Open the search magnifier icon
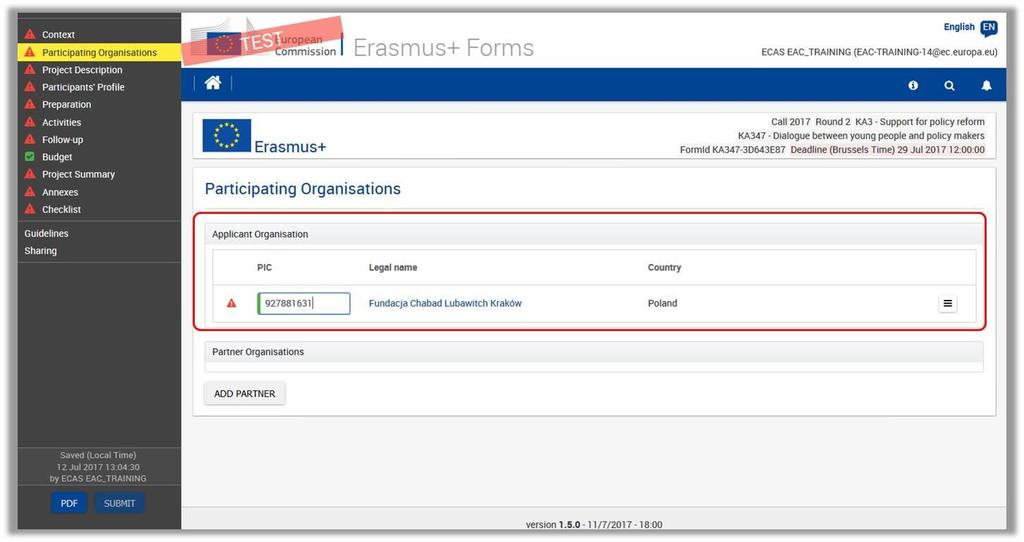This screenshot has height=542, width=1024. 950,86
